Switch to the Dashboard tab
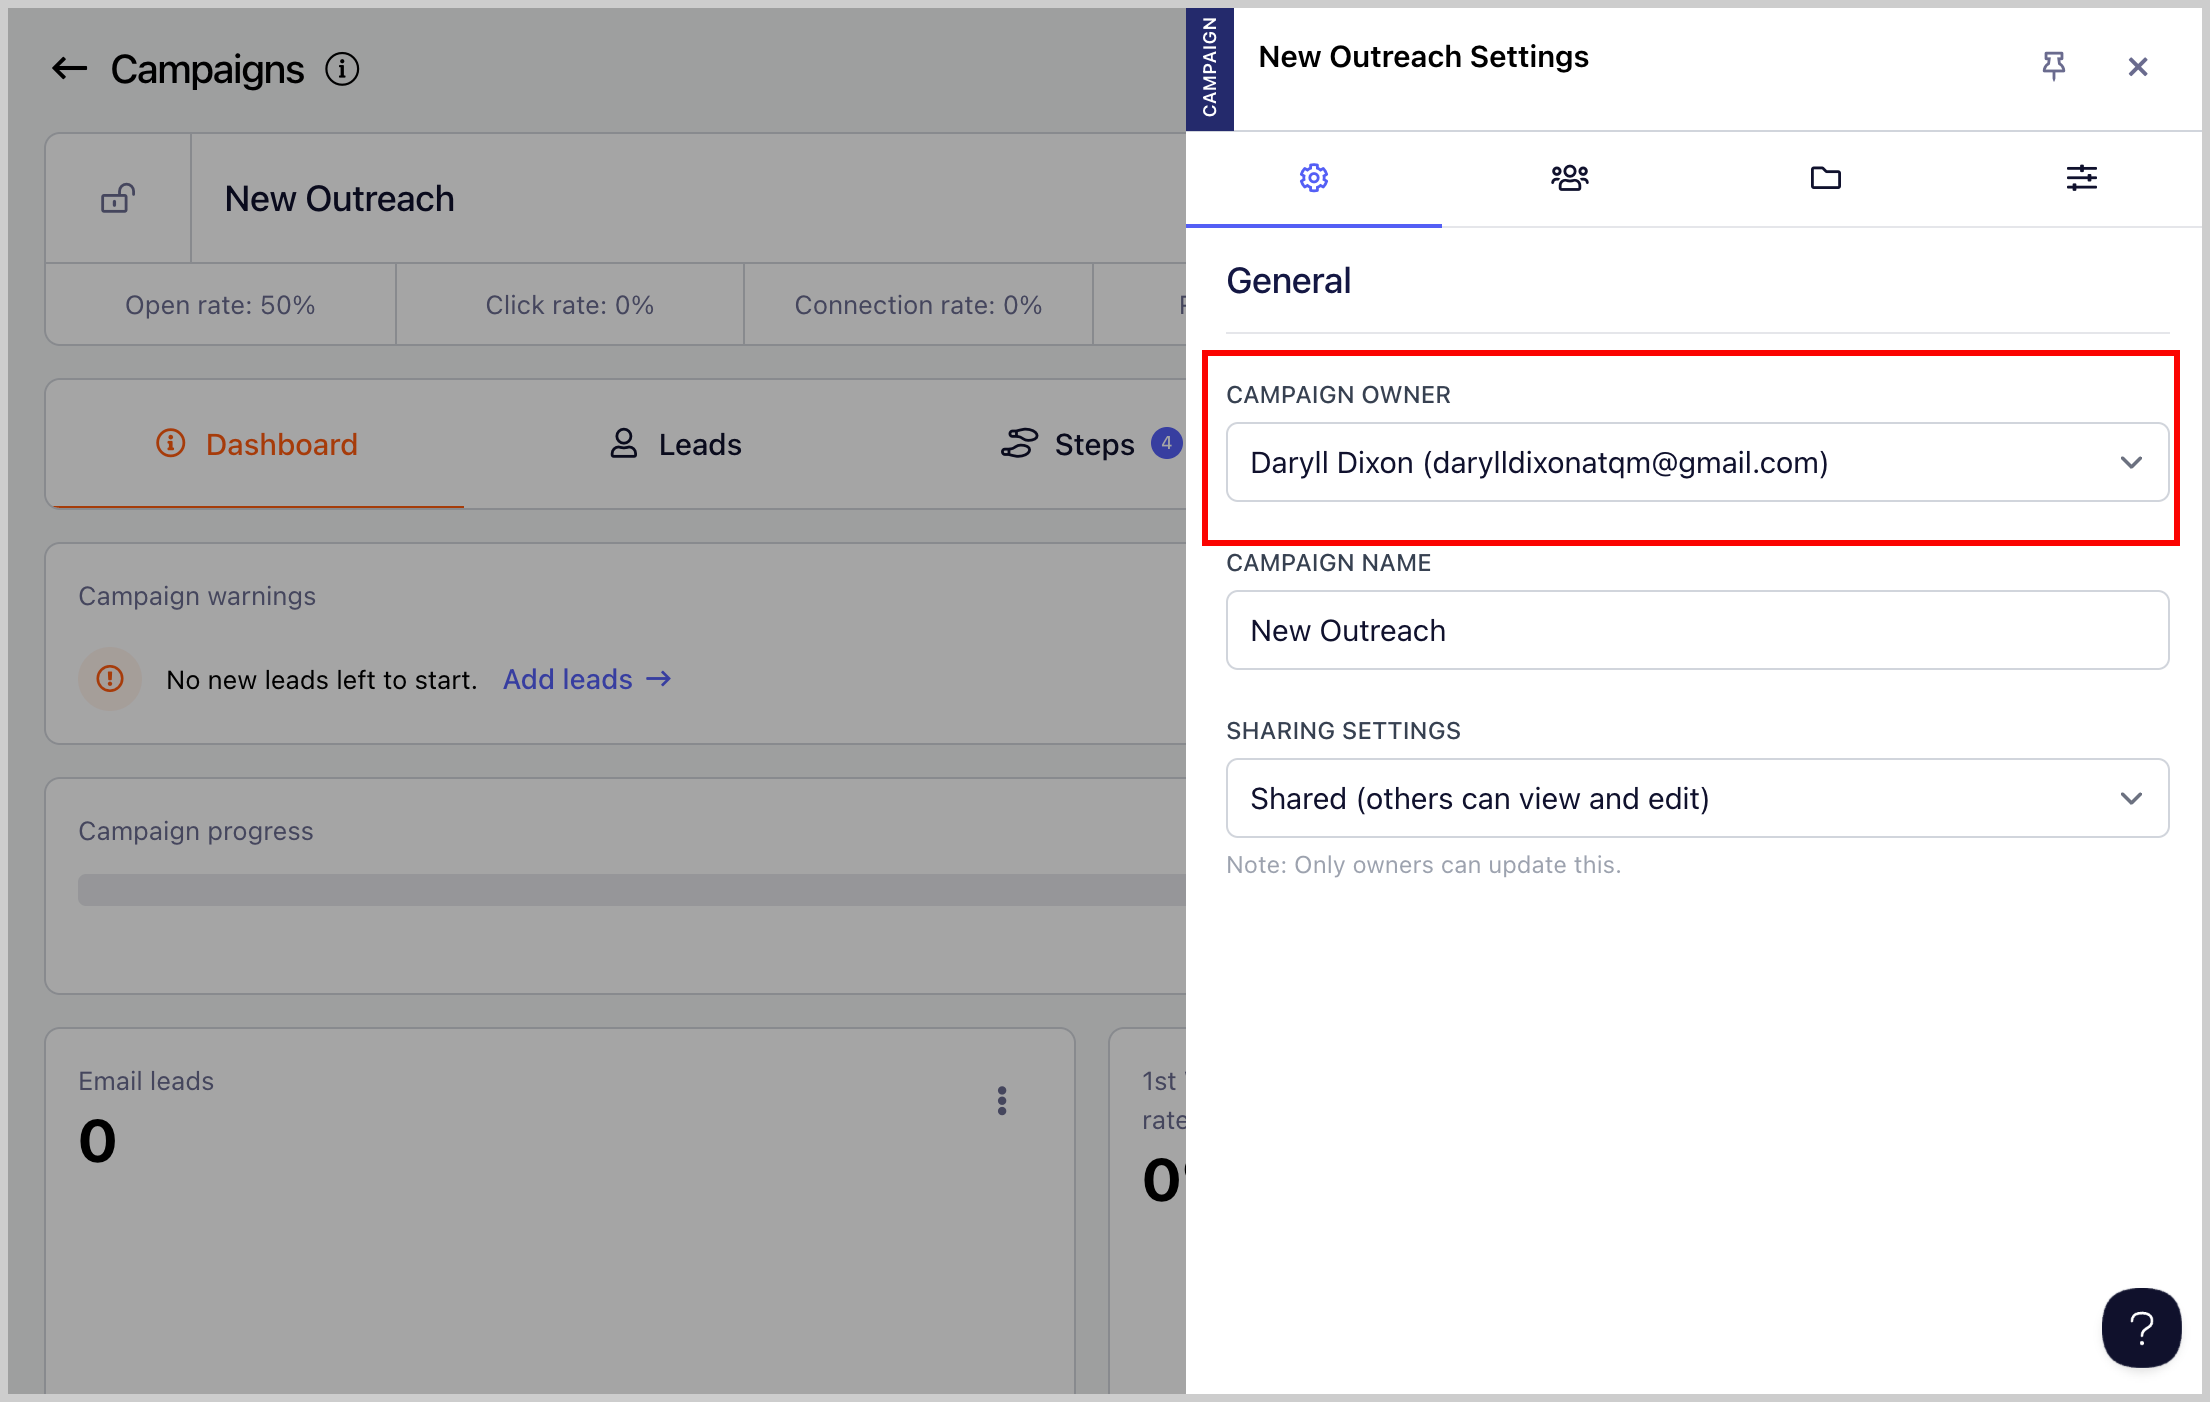The height and width of the screenshot is (1402, 2210). tap(256, 444)
